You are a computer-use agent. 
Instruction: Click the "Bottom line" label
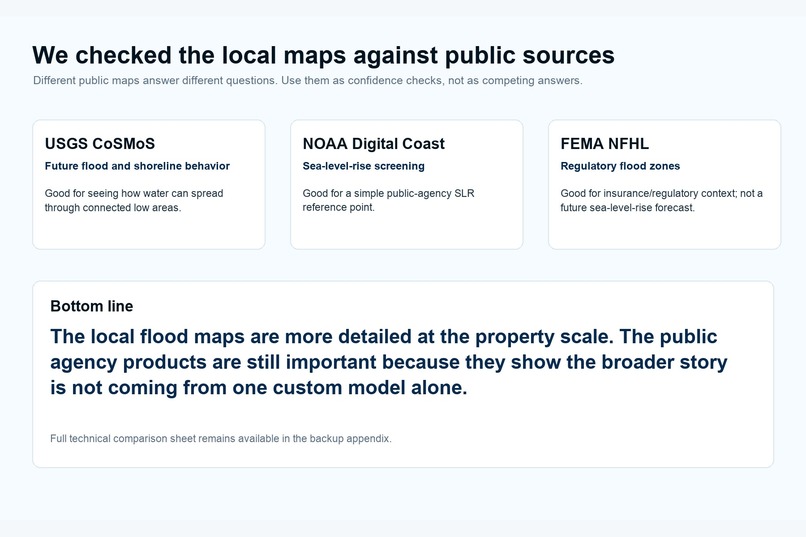(x=91, y=306)
